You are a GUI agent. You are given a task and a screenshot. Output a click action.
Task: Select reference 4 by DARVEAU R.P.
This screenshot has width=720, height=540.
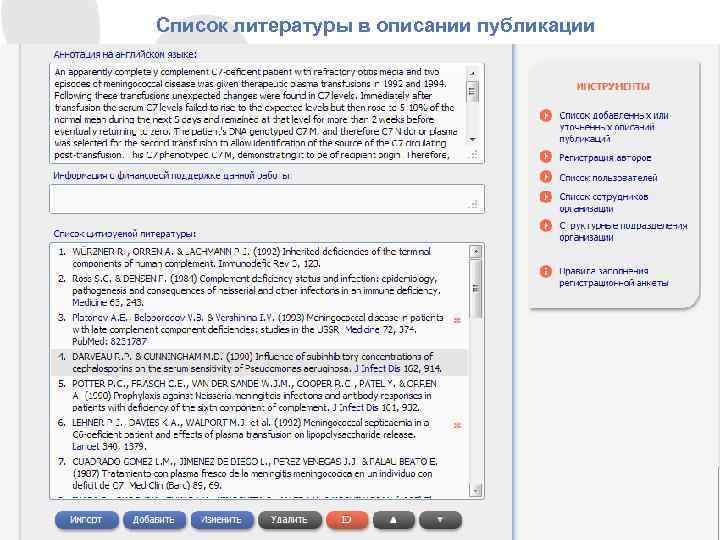click(x=260, y=363)
